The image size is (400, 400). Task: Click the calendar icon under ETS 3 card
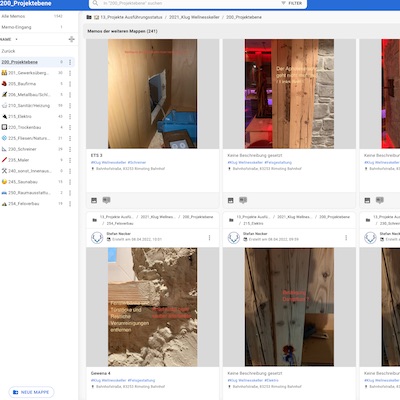94,200
